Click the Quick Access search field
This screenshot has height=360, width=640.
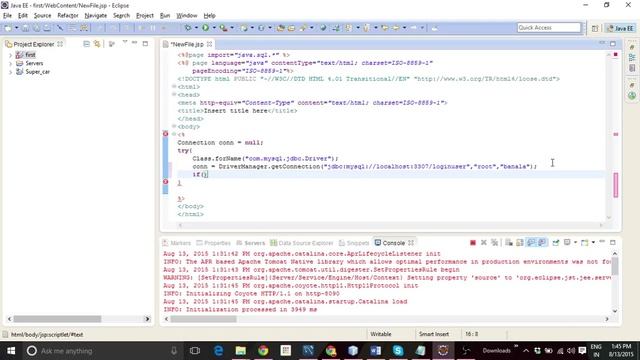point(548,27)
